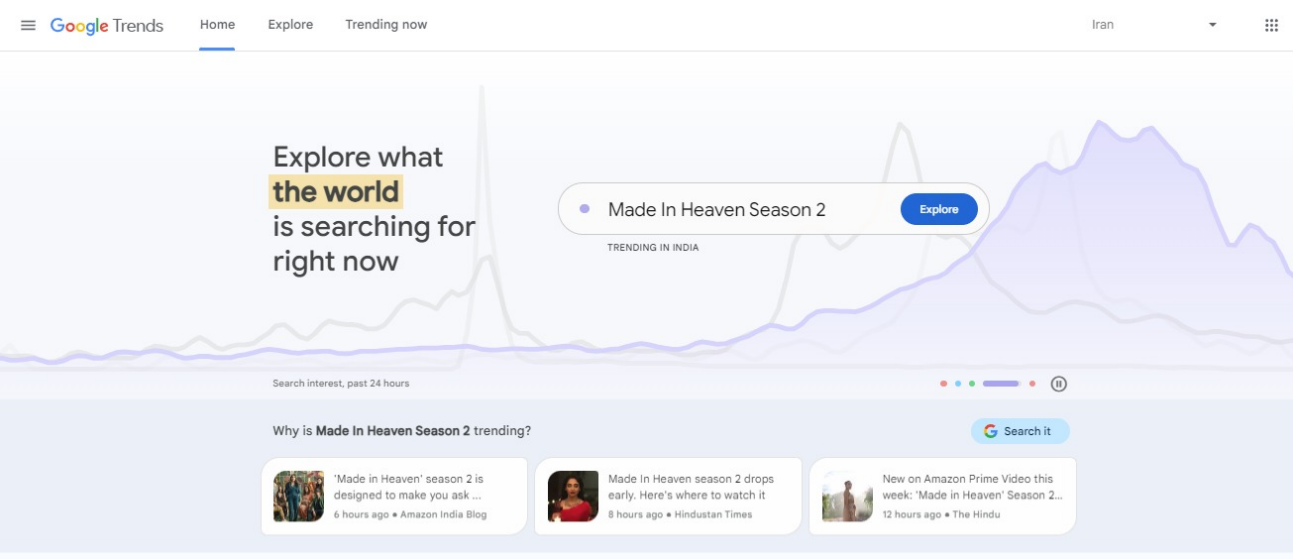Click the Google Trends logo

[107, 26]
